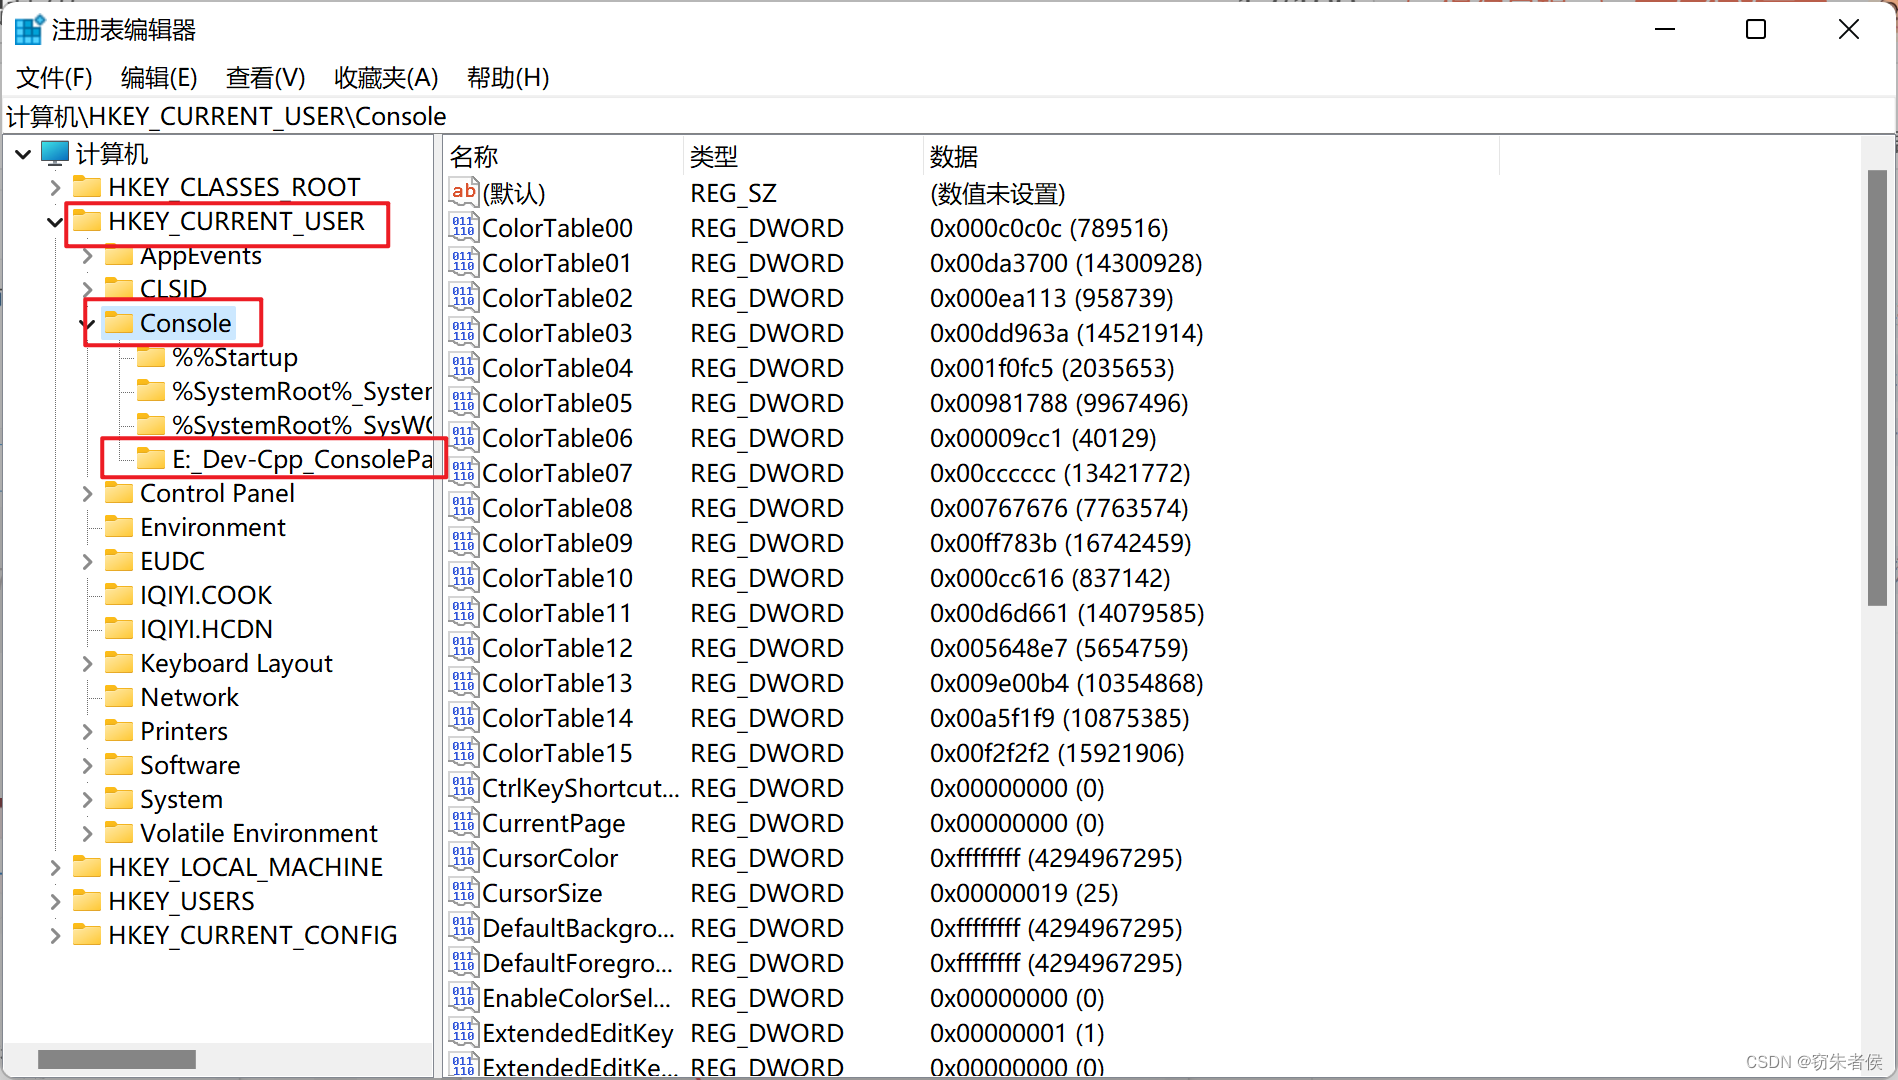Click the 类型 column header
This screenshot has height=1080, width=1898.
click(714, 156)
